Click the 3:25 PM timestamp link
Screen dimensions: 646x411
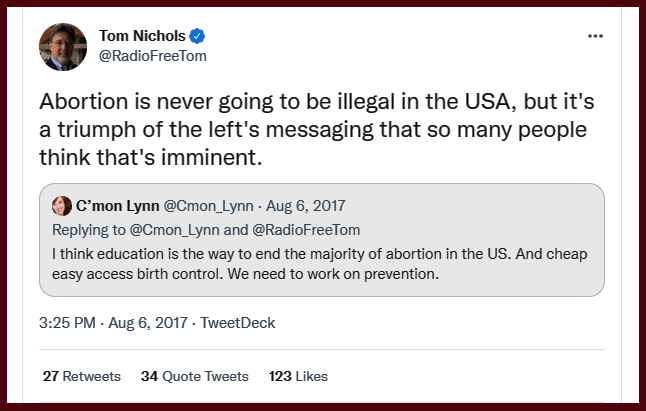point(67,323)
